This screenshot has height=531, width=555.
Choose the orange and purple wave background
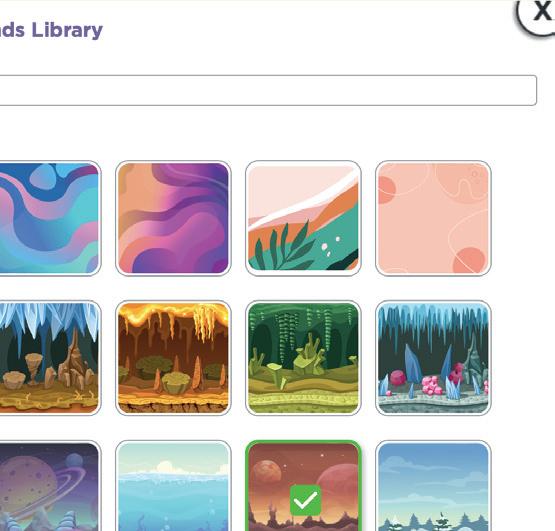173,218
